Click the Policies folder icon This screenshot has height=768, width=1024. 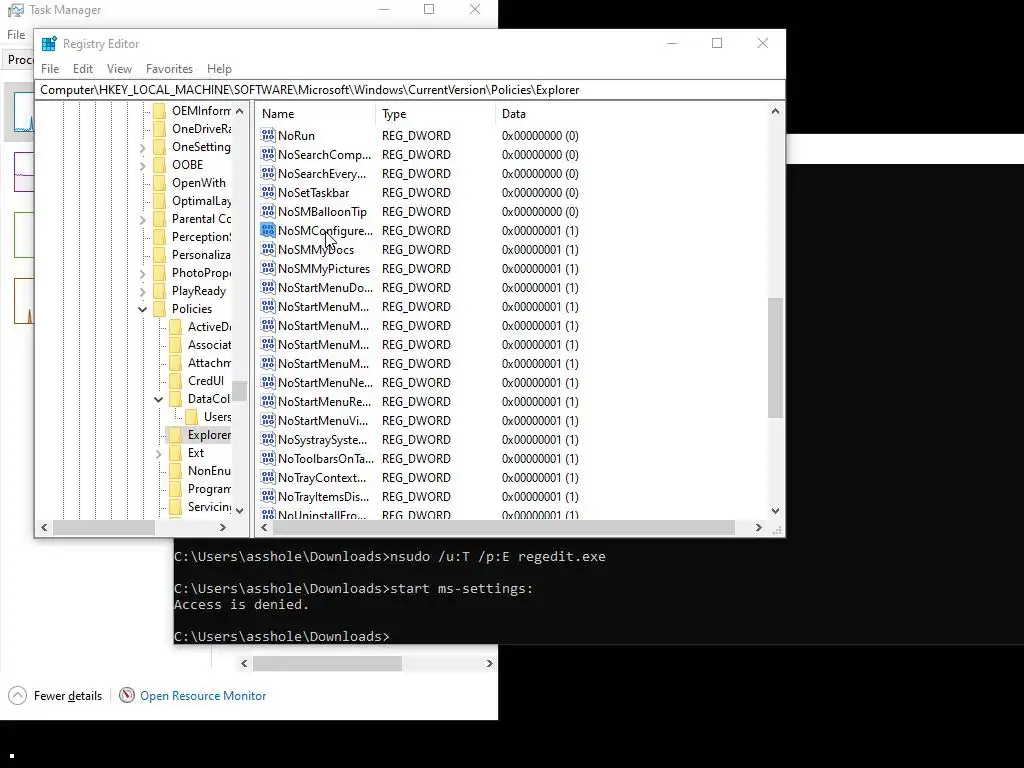pyautogui.click(x=159, y=309)
